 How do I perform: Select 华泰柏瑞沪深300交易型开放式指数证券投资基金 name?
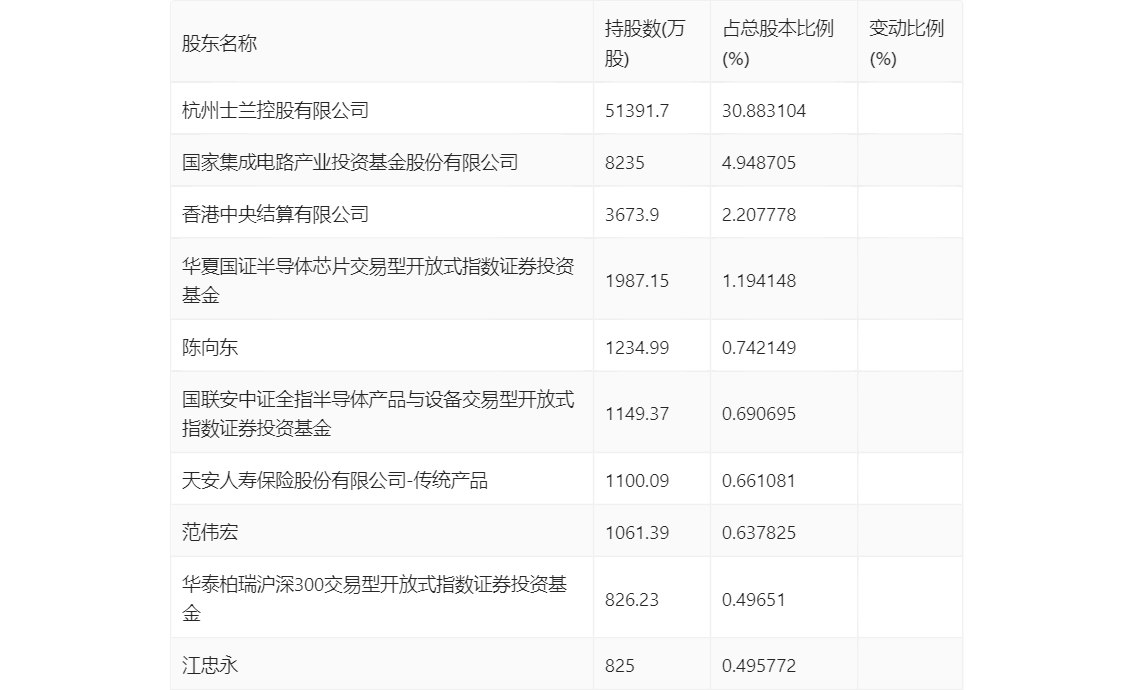pyautogui.click(x=375, y=599)
